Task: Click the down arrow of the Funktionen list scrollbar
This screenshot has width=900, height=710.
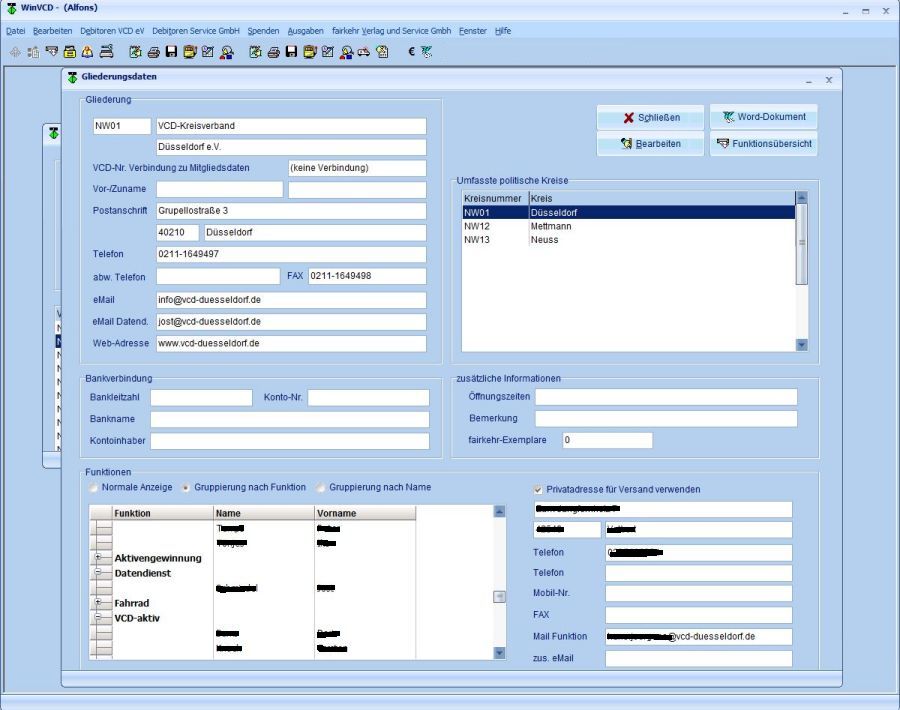Action: coord(499,653)
